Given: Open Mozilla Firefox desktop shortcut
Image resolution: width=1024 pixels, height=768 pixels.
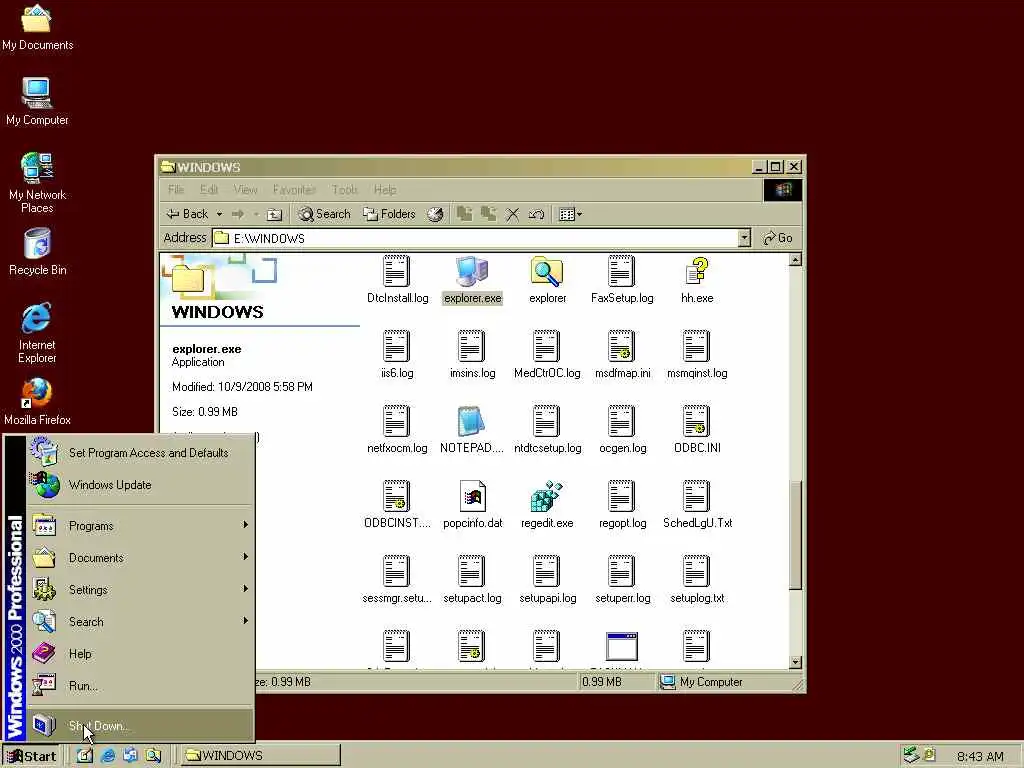Looking at the screenshot, I should click(x=37, y=402).
